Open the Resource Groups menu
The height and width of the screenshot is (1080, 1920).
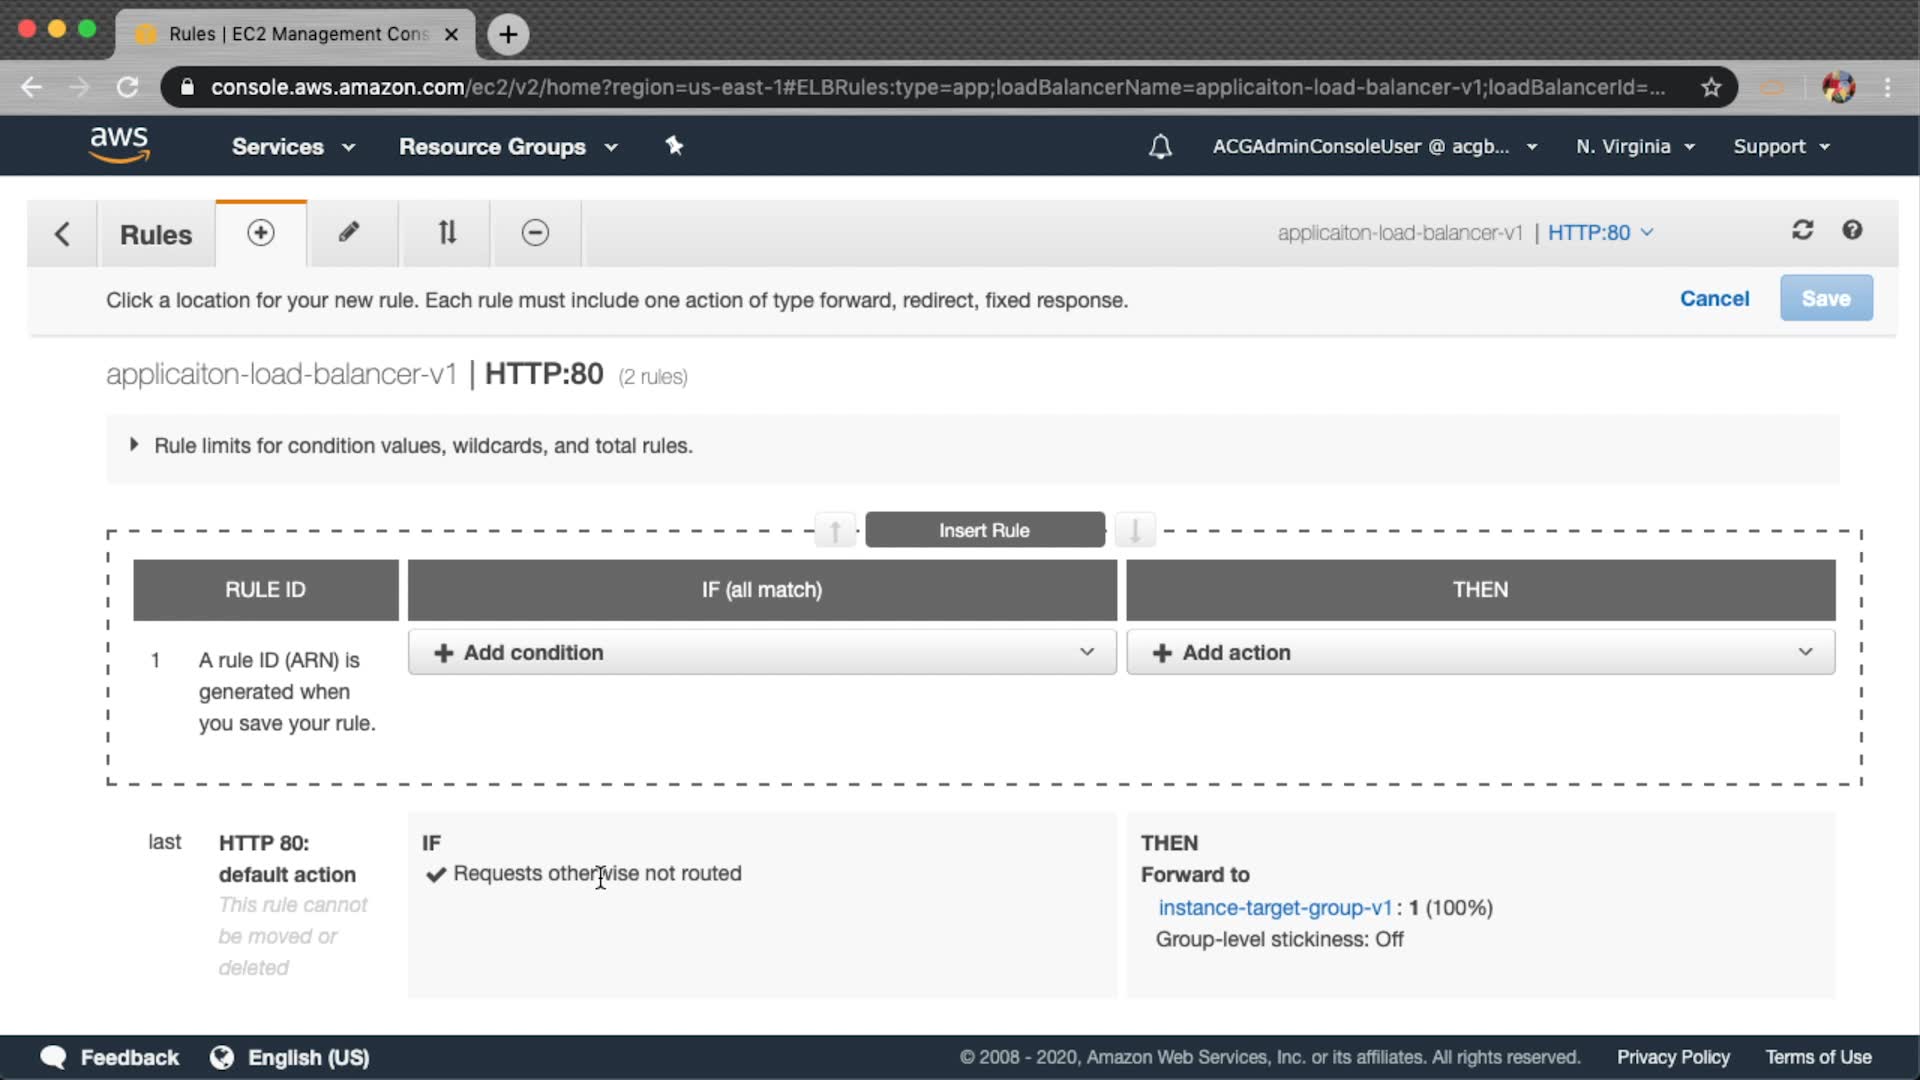pos(508,147)
